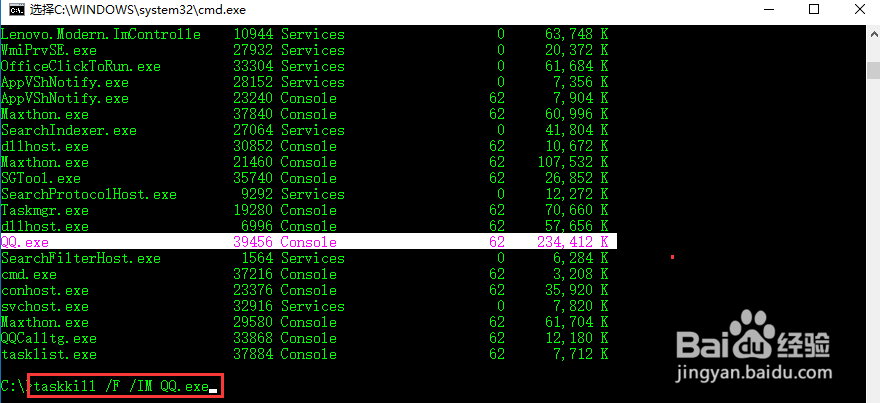
Task: Click the OfficeClickToRun.exe process name
Action: [81, 66]
